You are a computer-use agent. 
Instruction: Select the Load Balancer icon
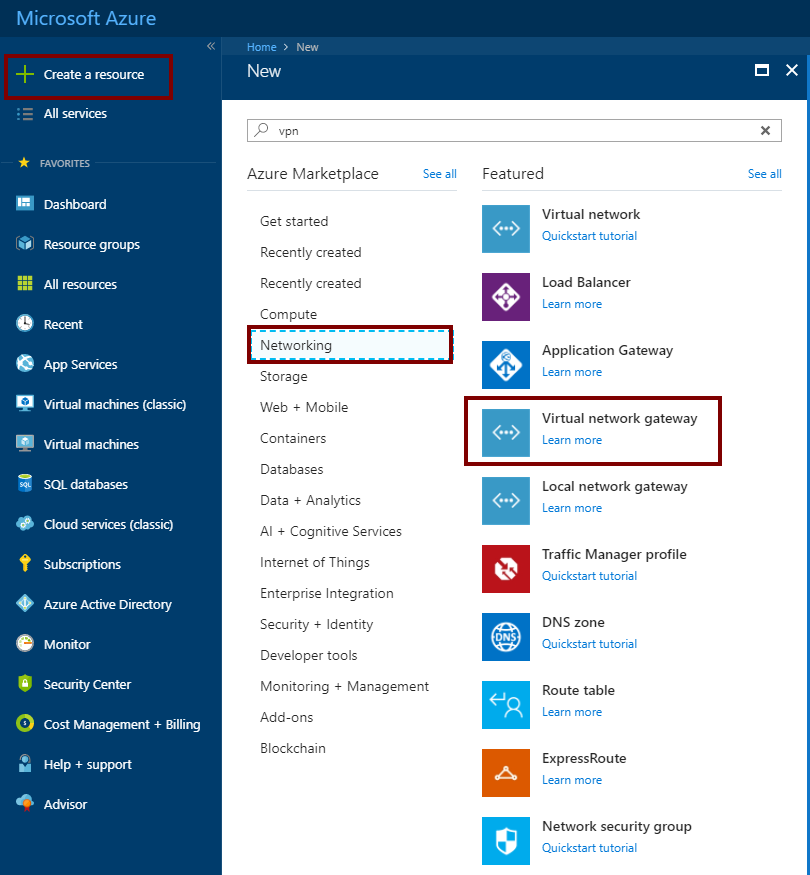pos(506,297)
